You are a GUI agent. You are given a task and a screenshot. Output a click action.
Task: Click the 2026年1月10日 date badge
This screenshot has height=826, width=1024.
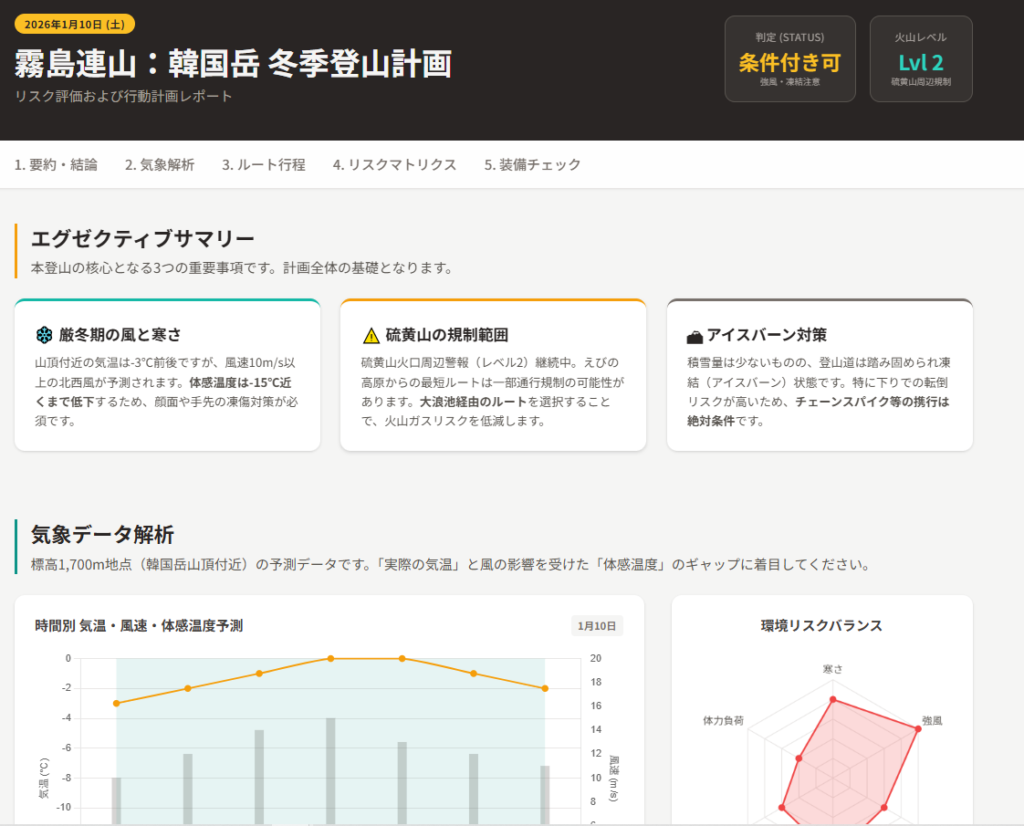click(x=75, y=24)
